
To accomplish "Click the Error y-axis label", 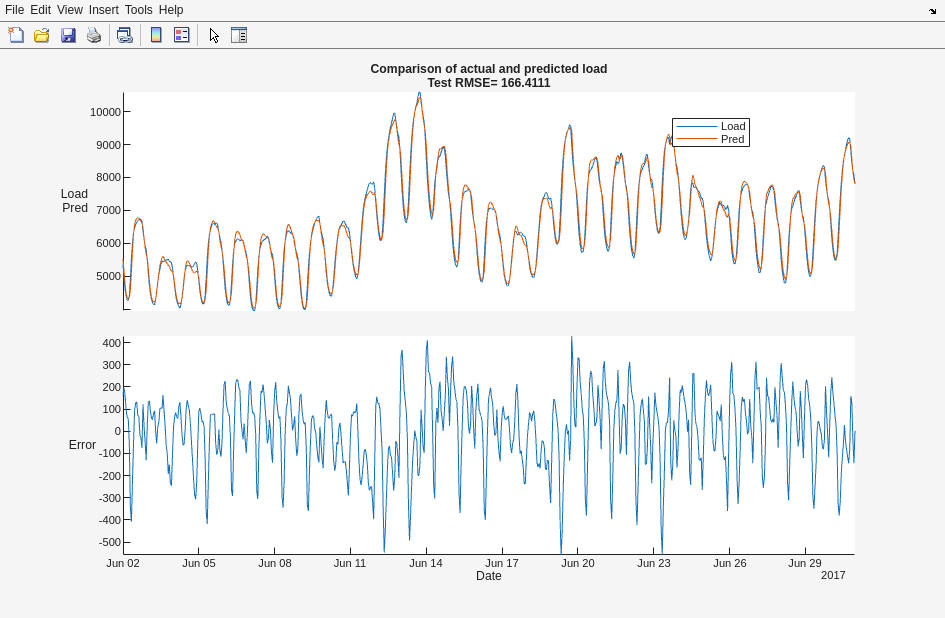I will (x=82, y=445).
